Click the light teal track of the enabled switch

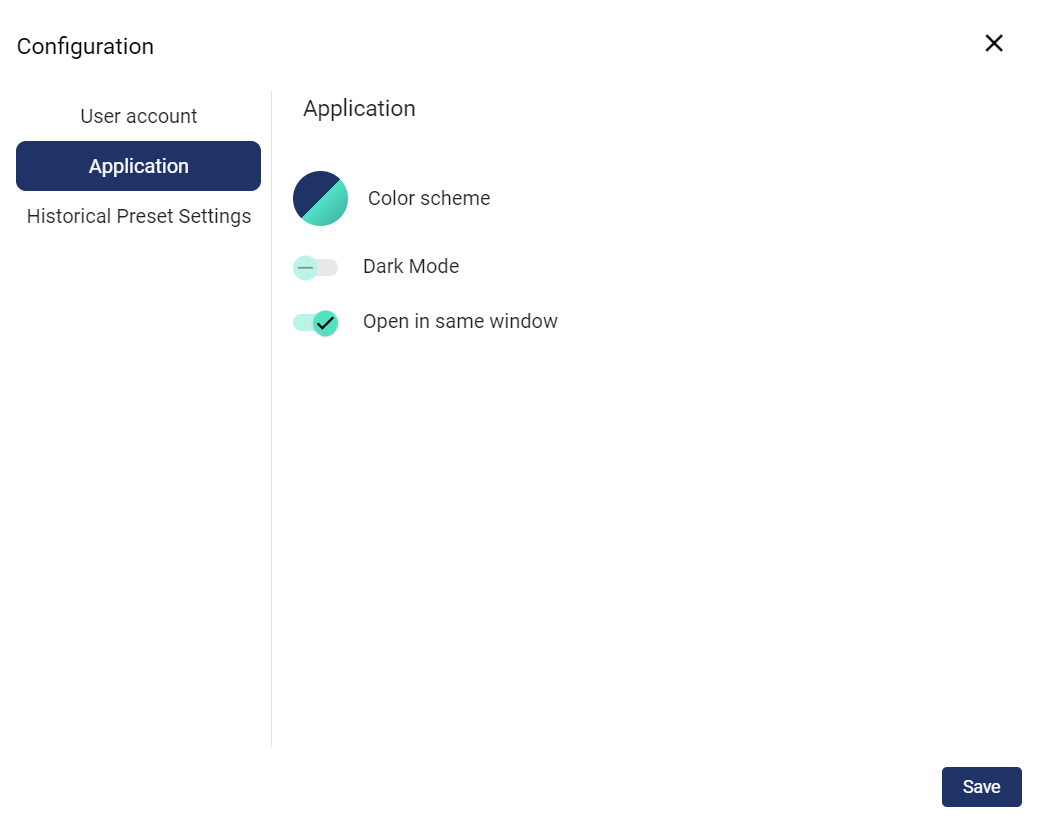click(301, 322)
